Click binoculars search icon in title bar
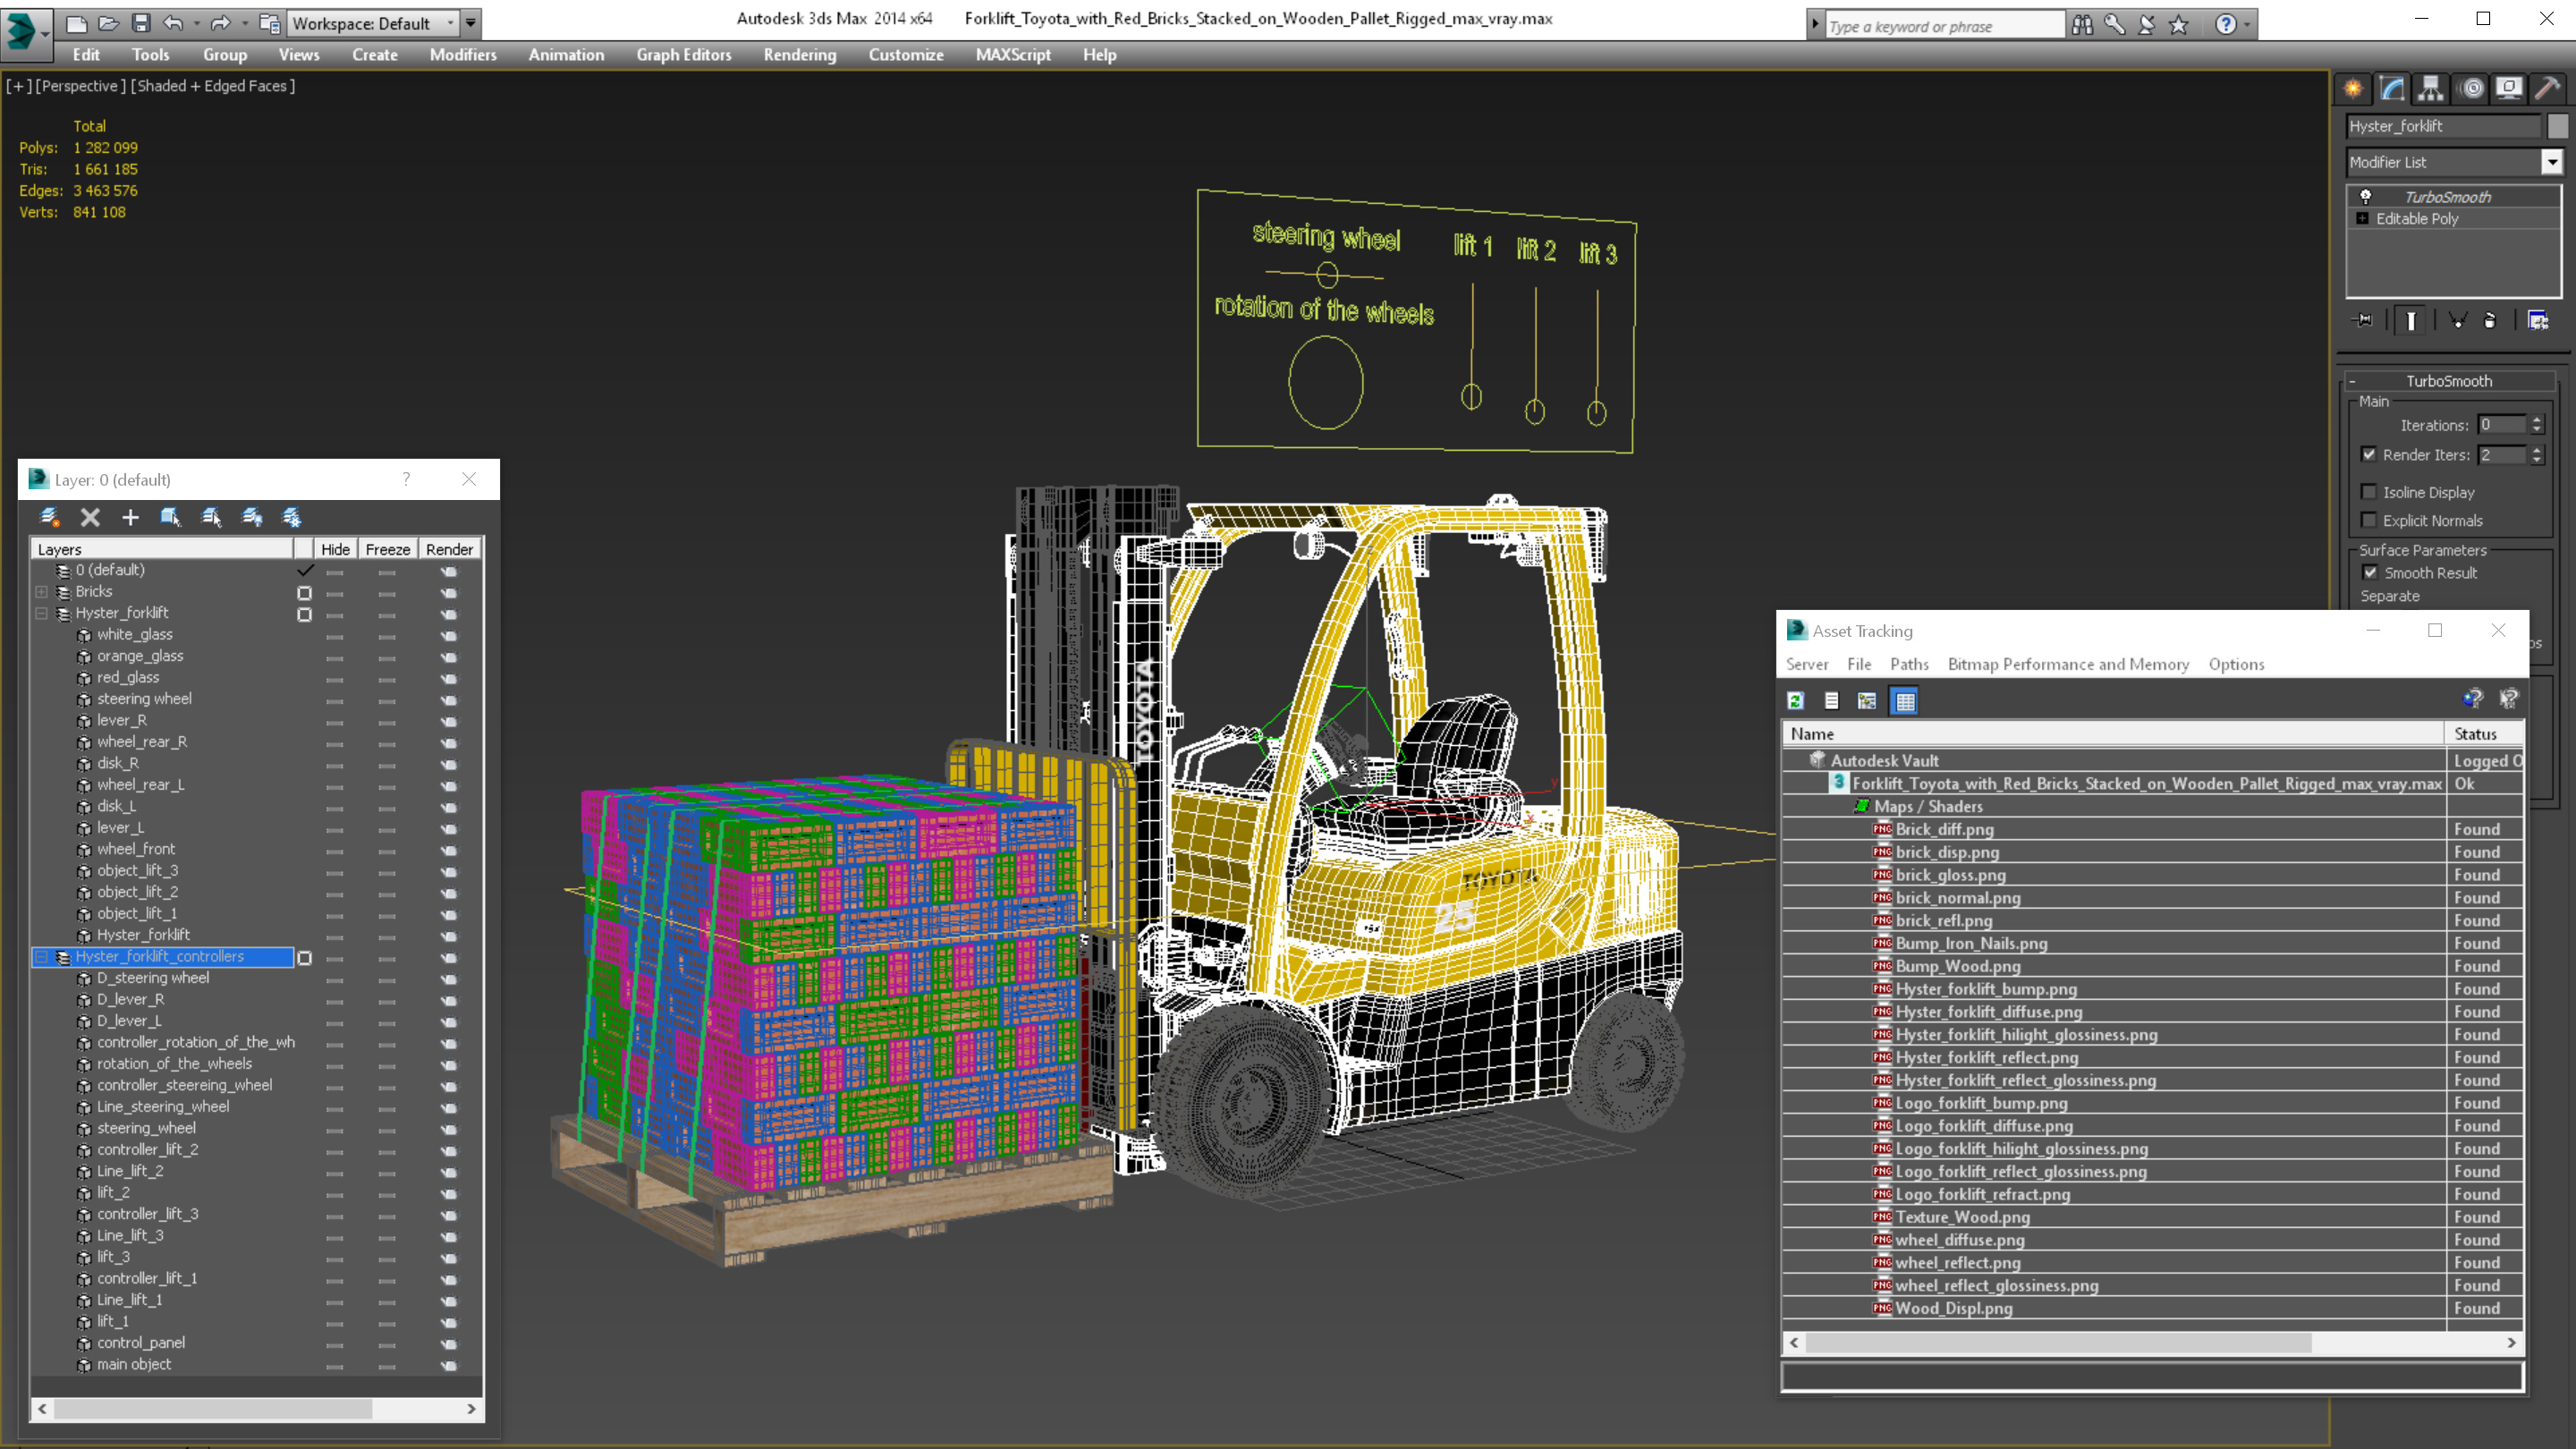This screenshot has height=1449, width=2576. [2083, 25]
